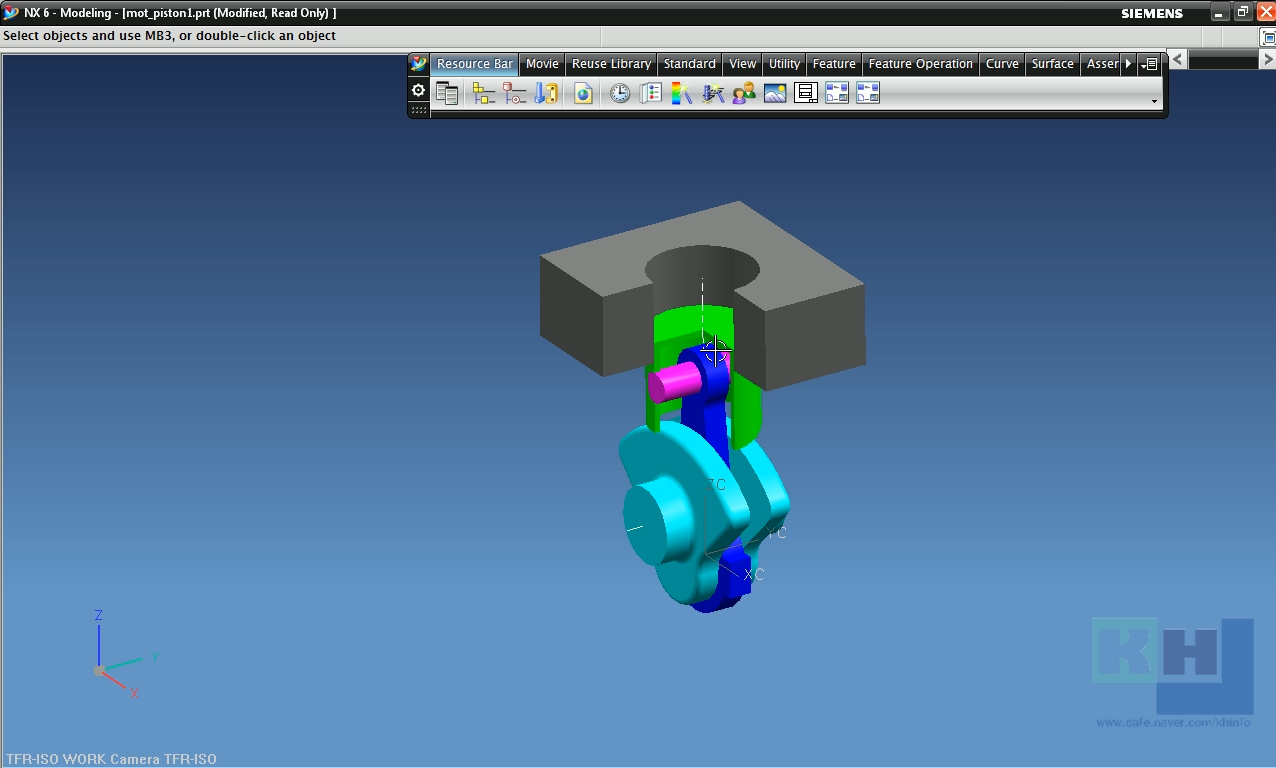Open the Assembly Navigator icon
Viewport: 1276px width, 768px height.
[484, 94]
